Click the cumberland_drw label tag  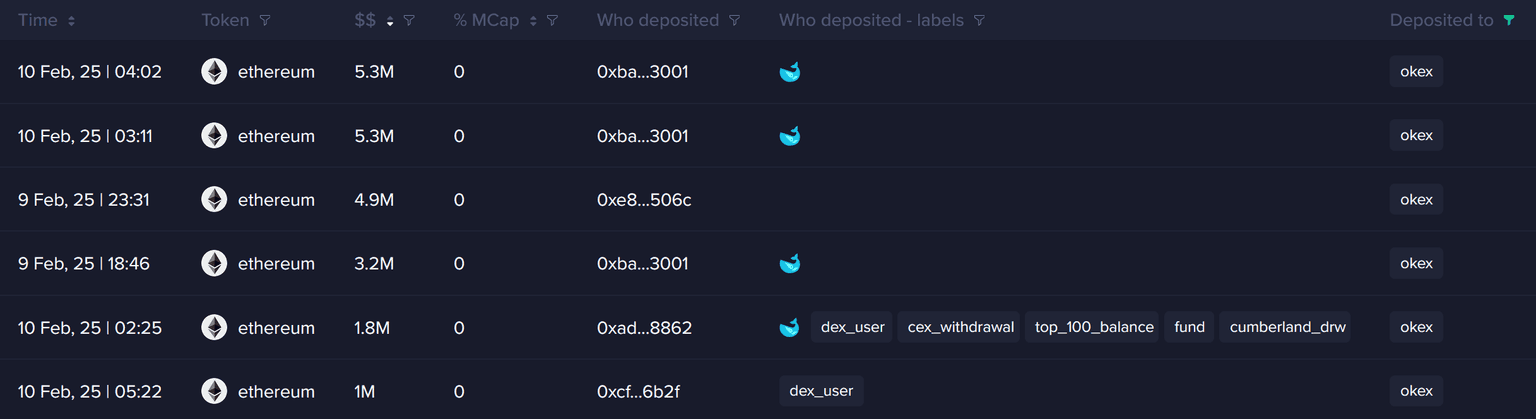point(1288,328)
